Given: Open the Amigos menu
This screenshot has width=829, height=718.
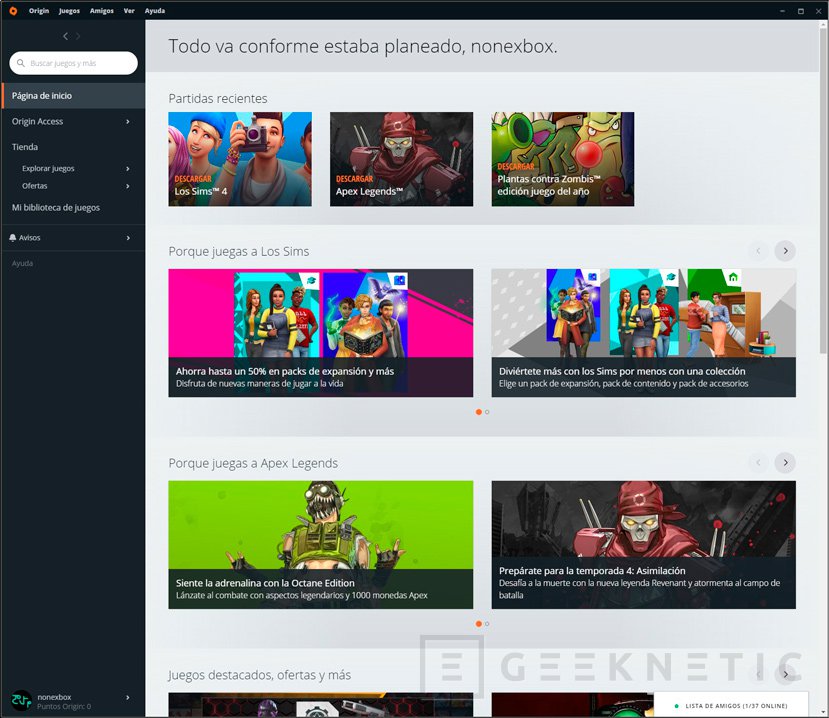Looking at the screenshot, I should pyautogui.click(x=101, y=10).
